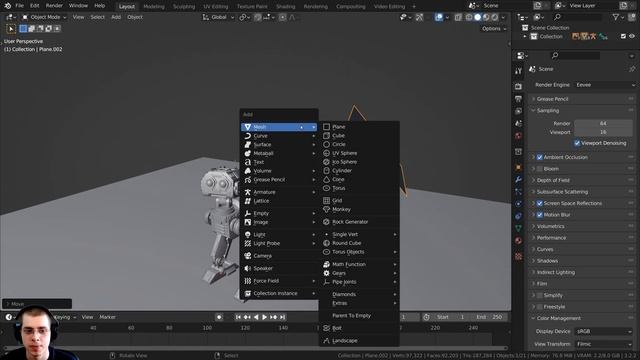The height and width of the screenshot is (360, 640).
Task: Click the Light icon in Add menu
Action: pos(248,235)
